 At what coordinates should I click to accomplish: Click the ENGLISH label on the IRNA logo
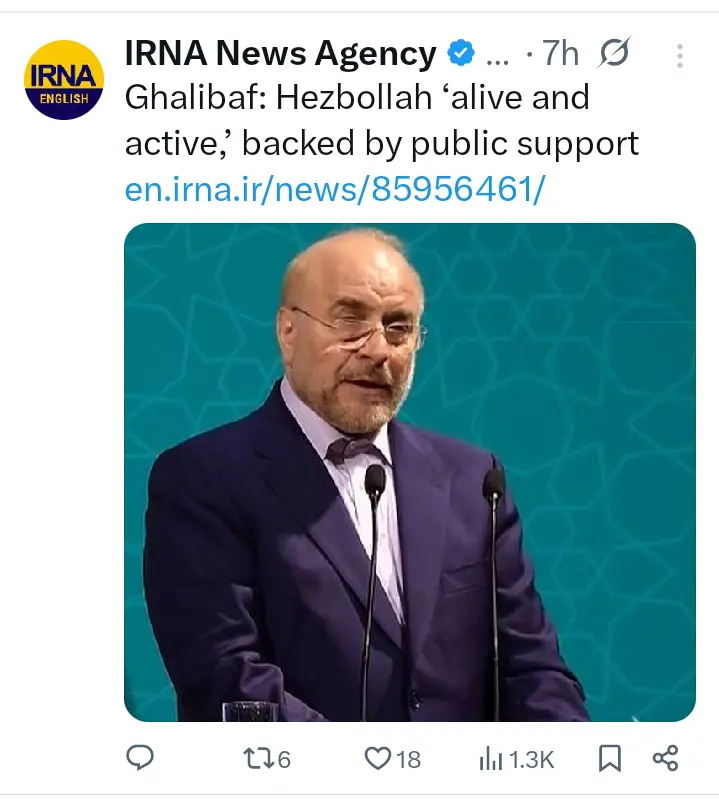pos(64,99)
